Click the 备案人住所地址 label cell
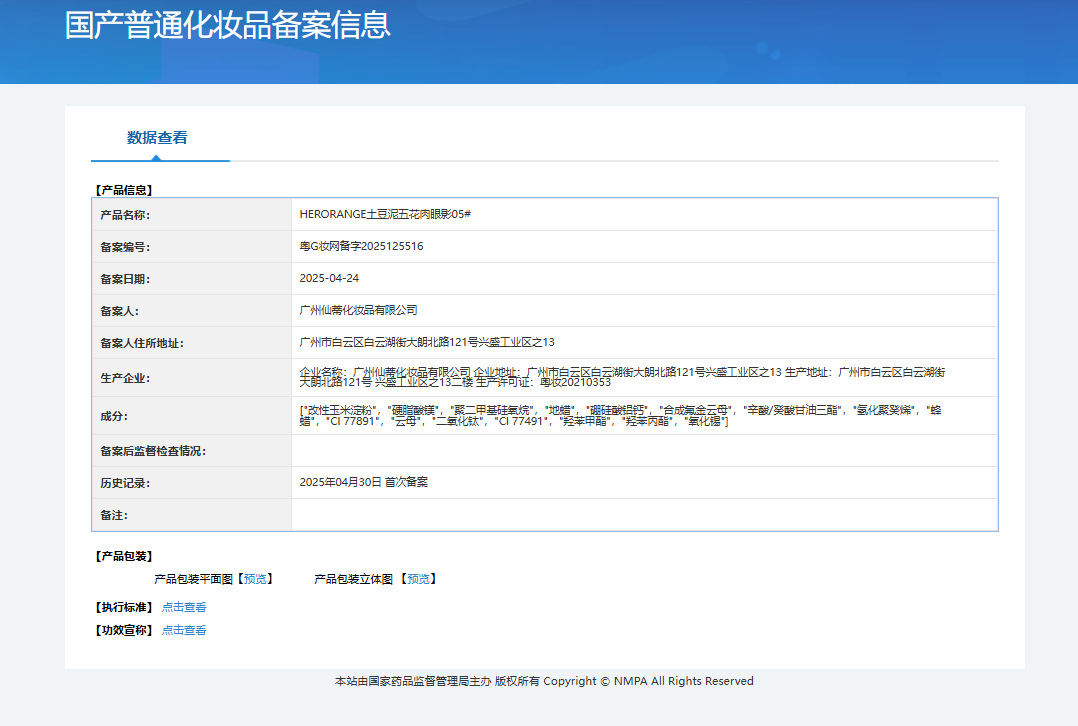This screenshot has width=1078, height=726. [x=192, y=343]
